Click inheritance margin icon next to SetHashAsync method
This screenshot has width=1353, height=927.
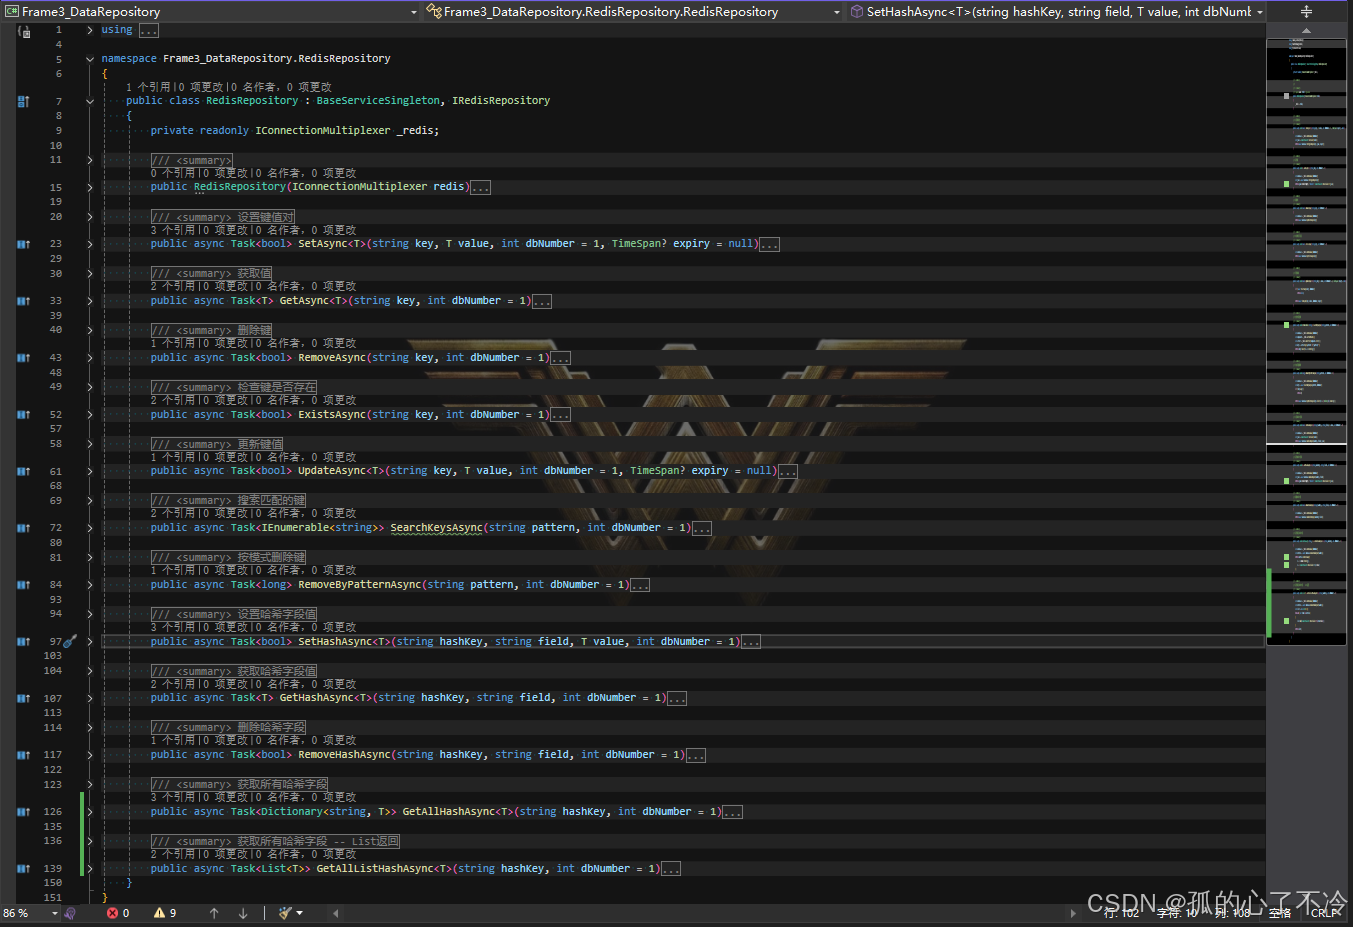tap(24, 642)
